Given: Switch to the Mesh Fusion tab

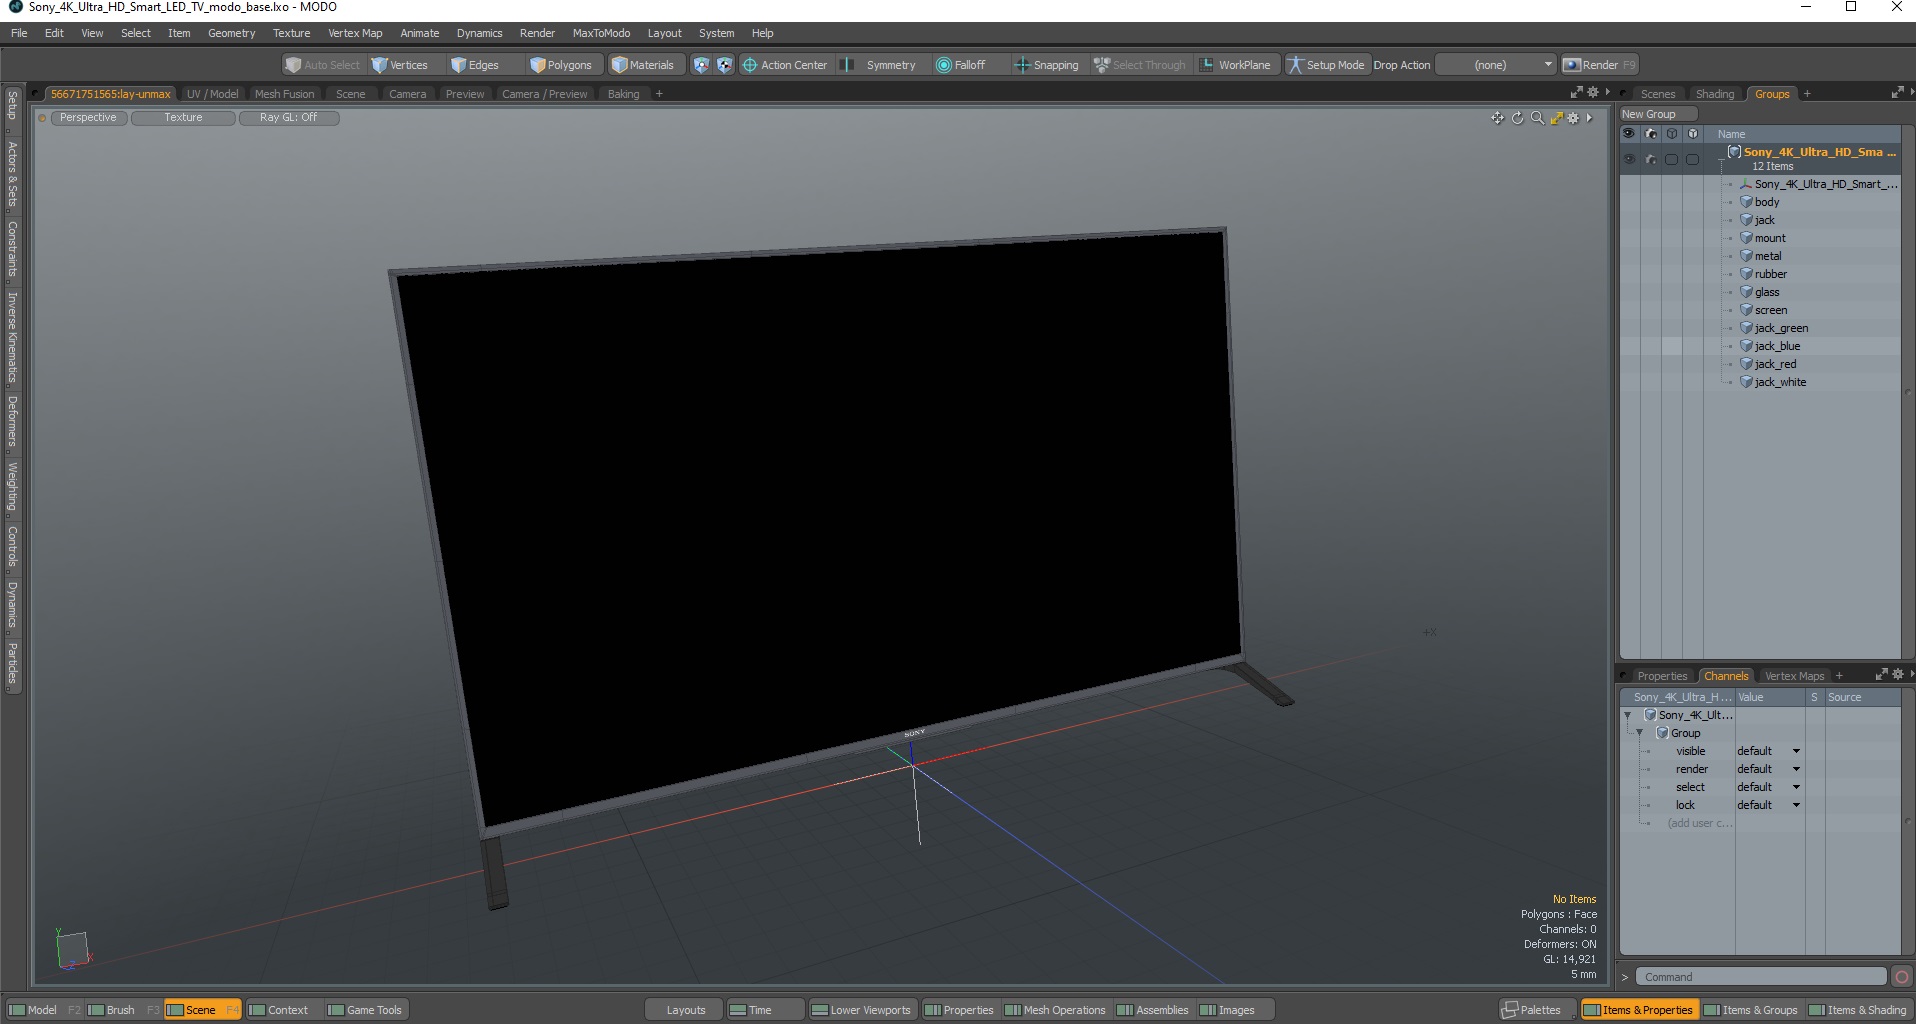Looking at the screenshot, I should (x=284, y=94).
